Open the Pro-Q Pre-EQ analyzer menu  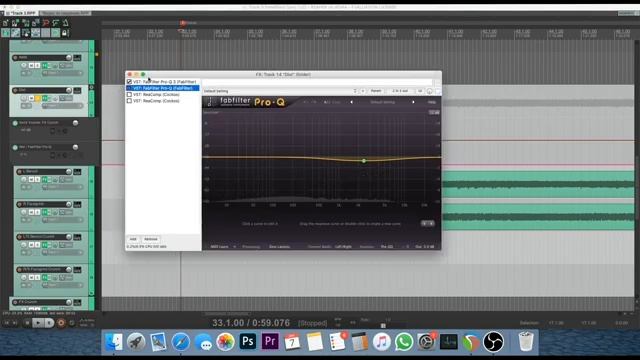tap(387, 247)
